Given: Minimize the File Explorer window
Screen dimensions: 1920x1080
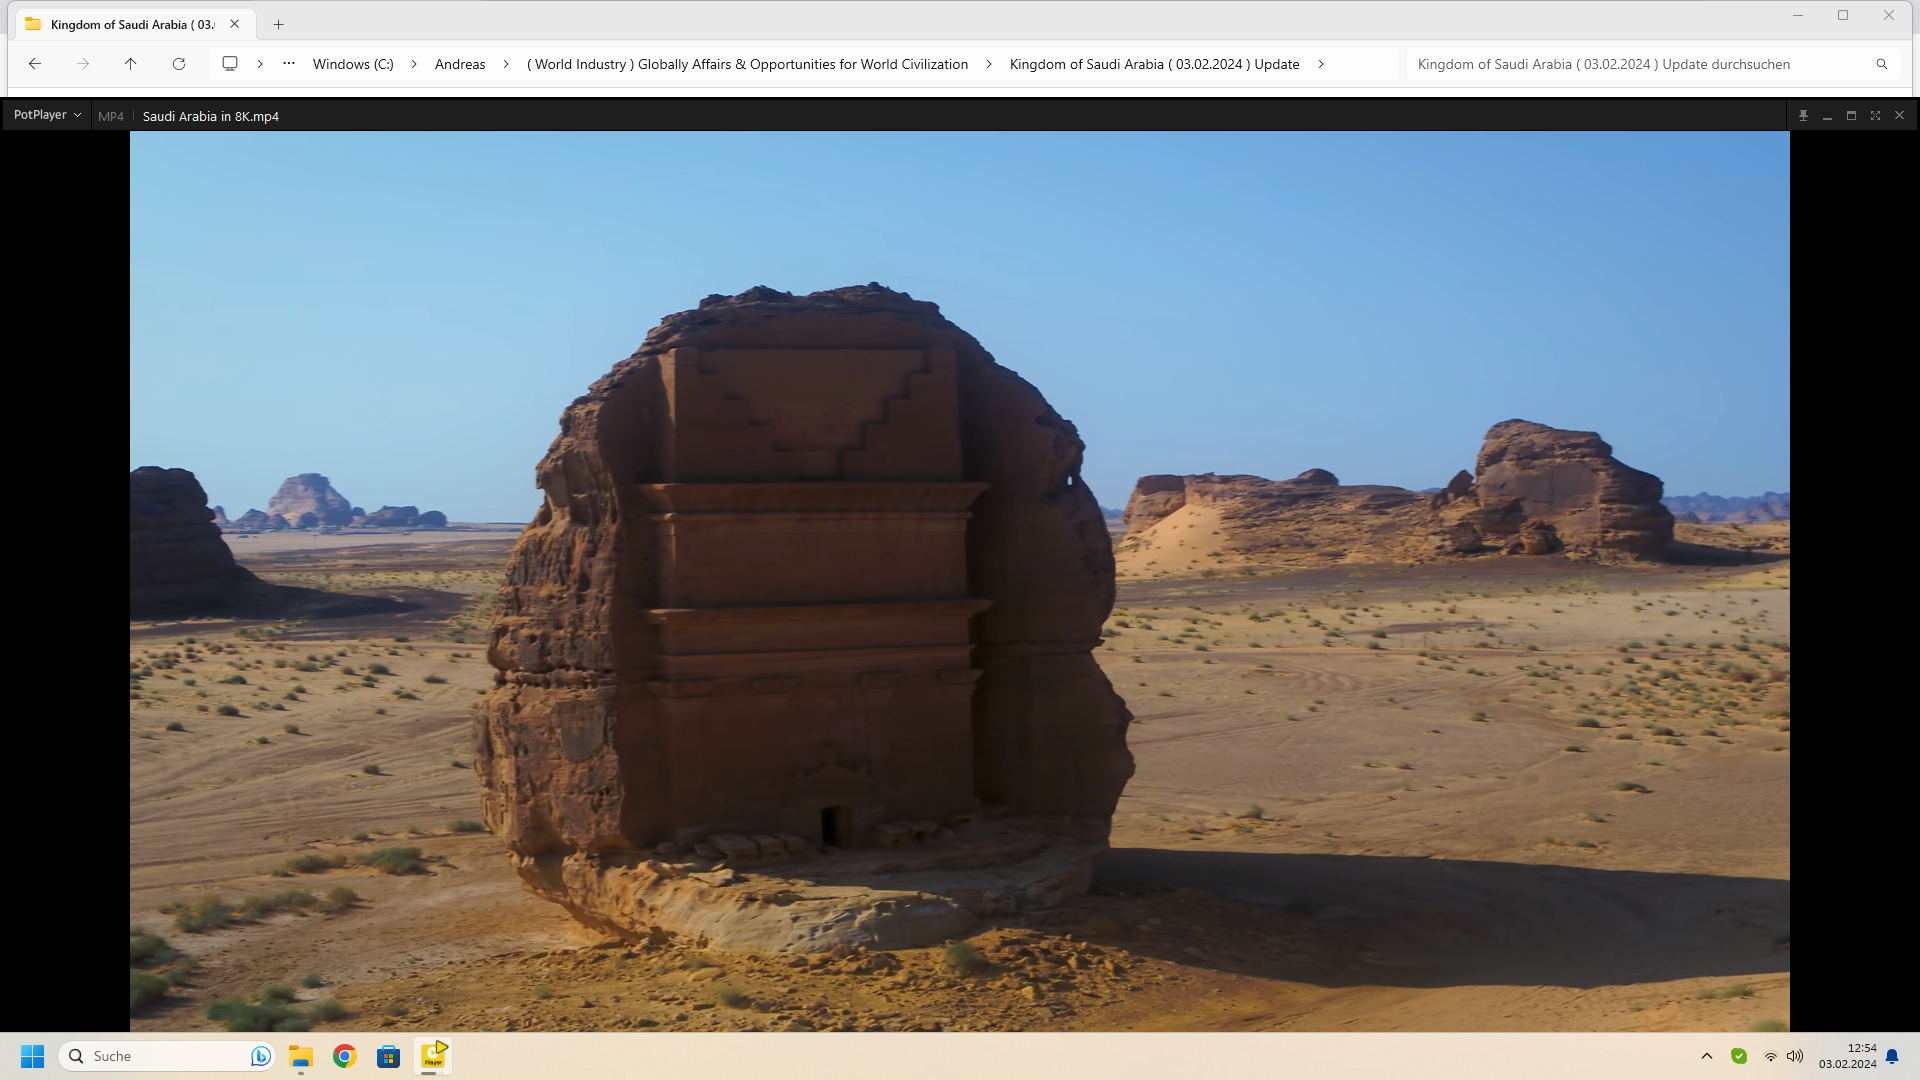Looking at the screenshot, I should pos(1798,15).
